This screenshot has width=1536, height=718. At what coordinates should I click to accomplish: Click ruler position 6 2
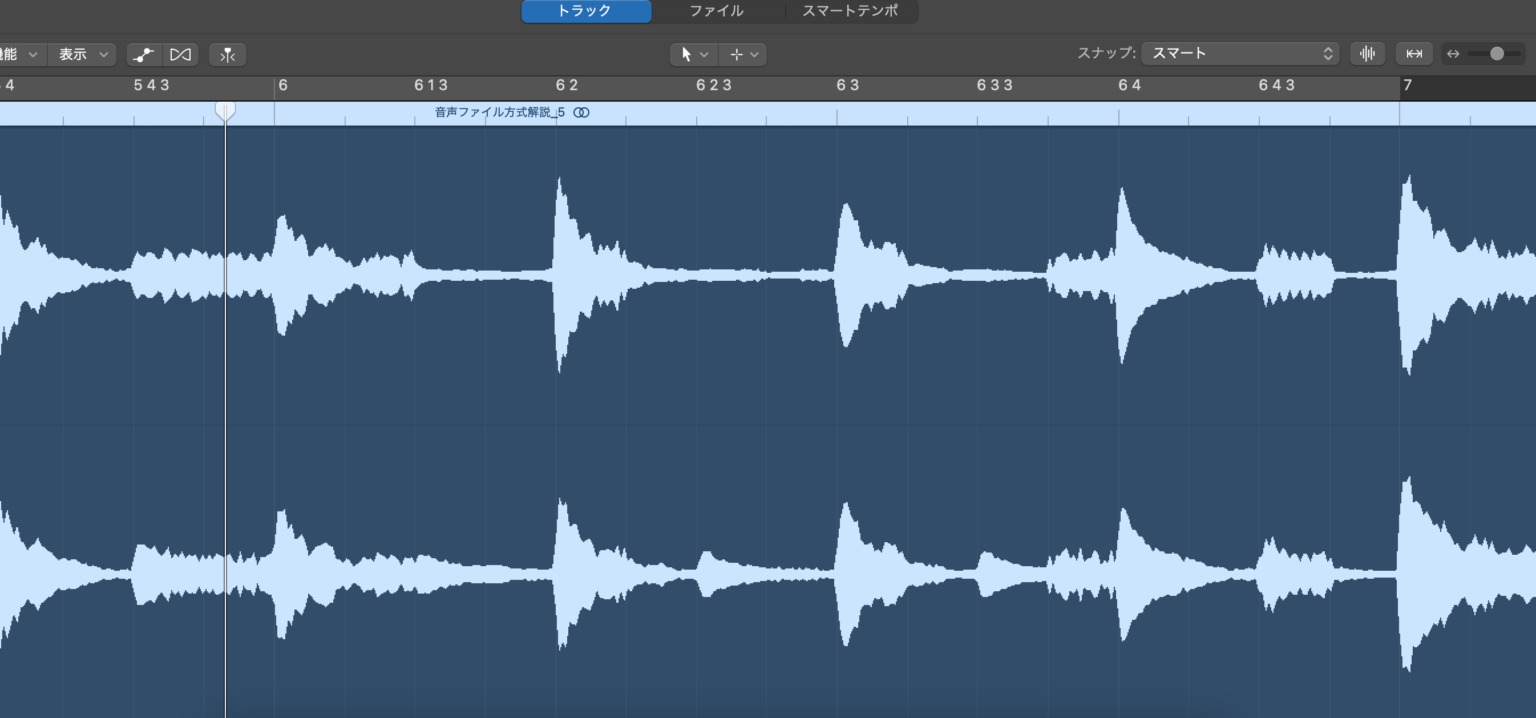pos(567,86)
